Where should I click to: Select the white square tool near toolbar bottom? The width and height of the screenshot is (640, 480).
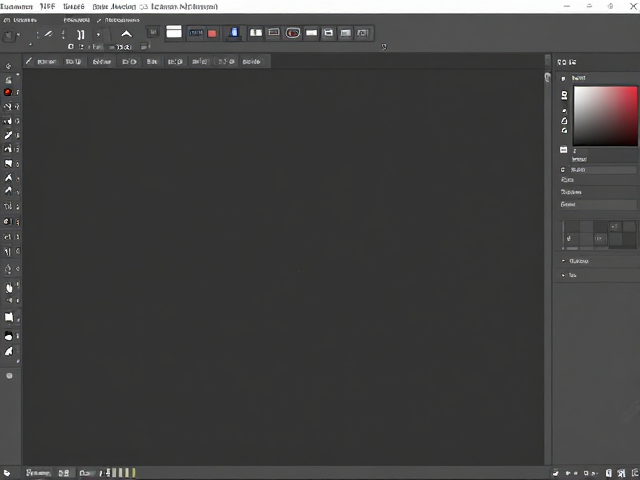pos(9,317)
